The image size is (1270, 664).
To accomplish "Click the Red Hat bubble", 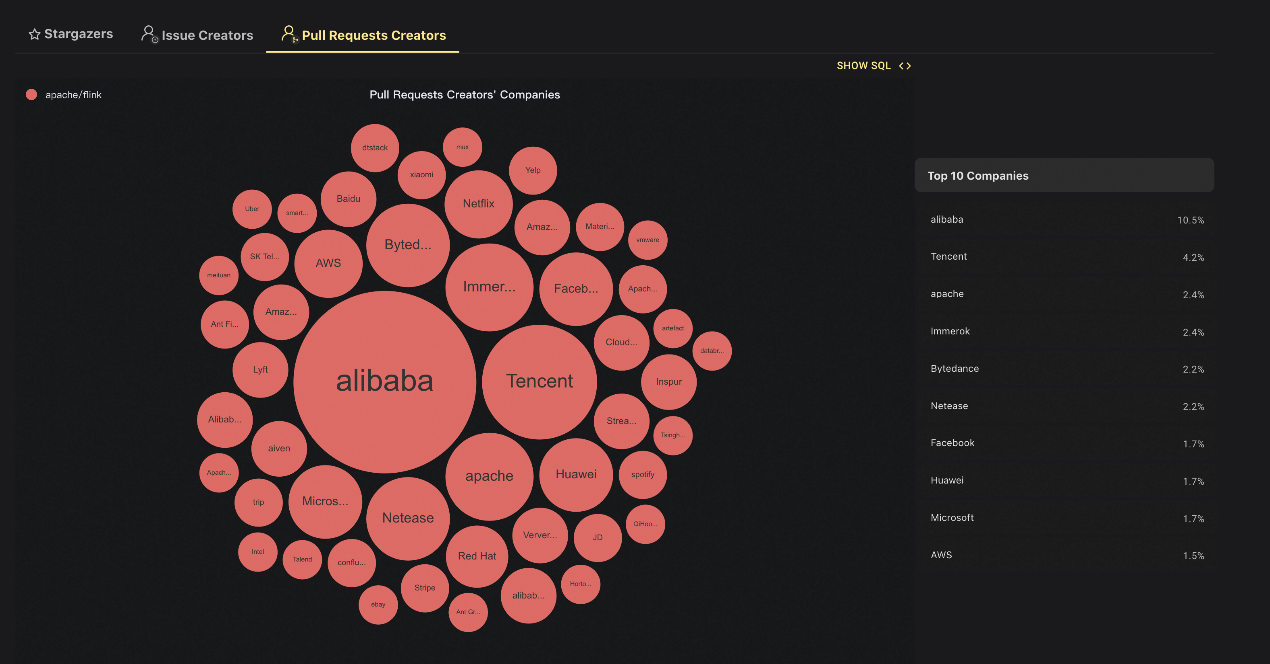I will (x=477, y=556).
